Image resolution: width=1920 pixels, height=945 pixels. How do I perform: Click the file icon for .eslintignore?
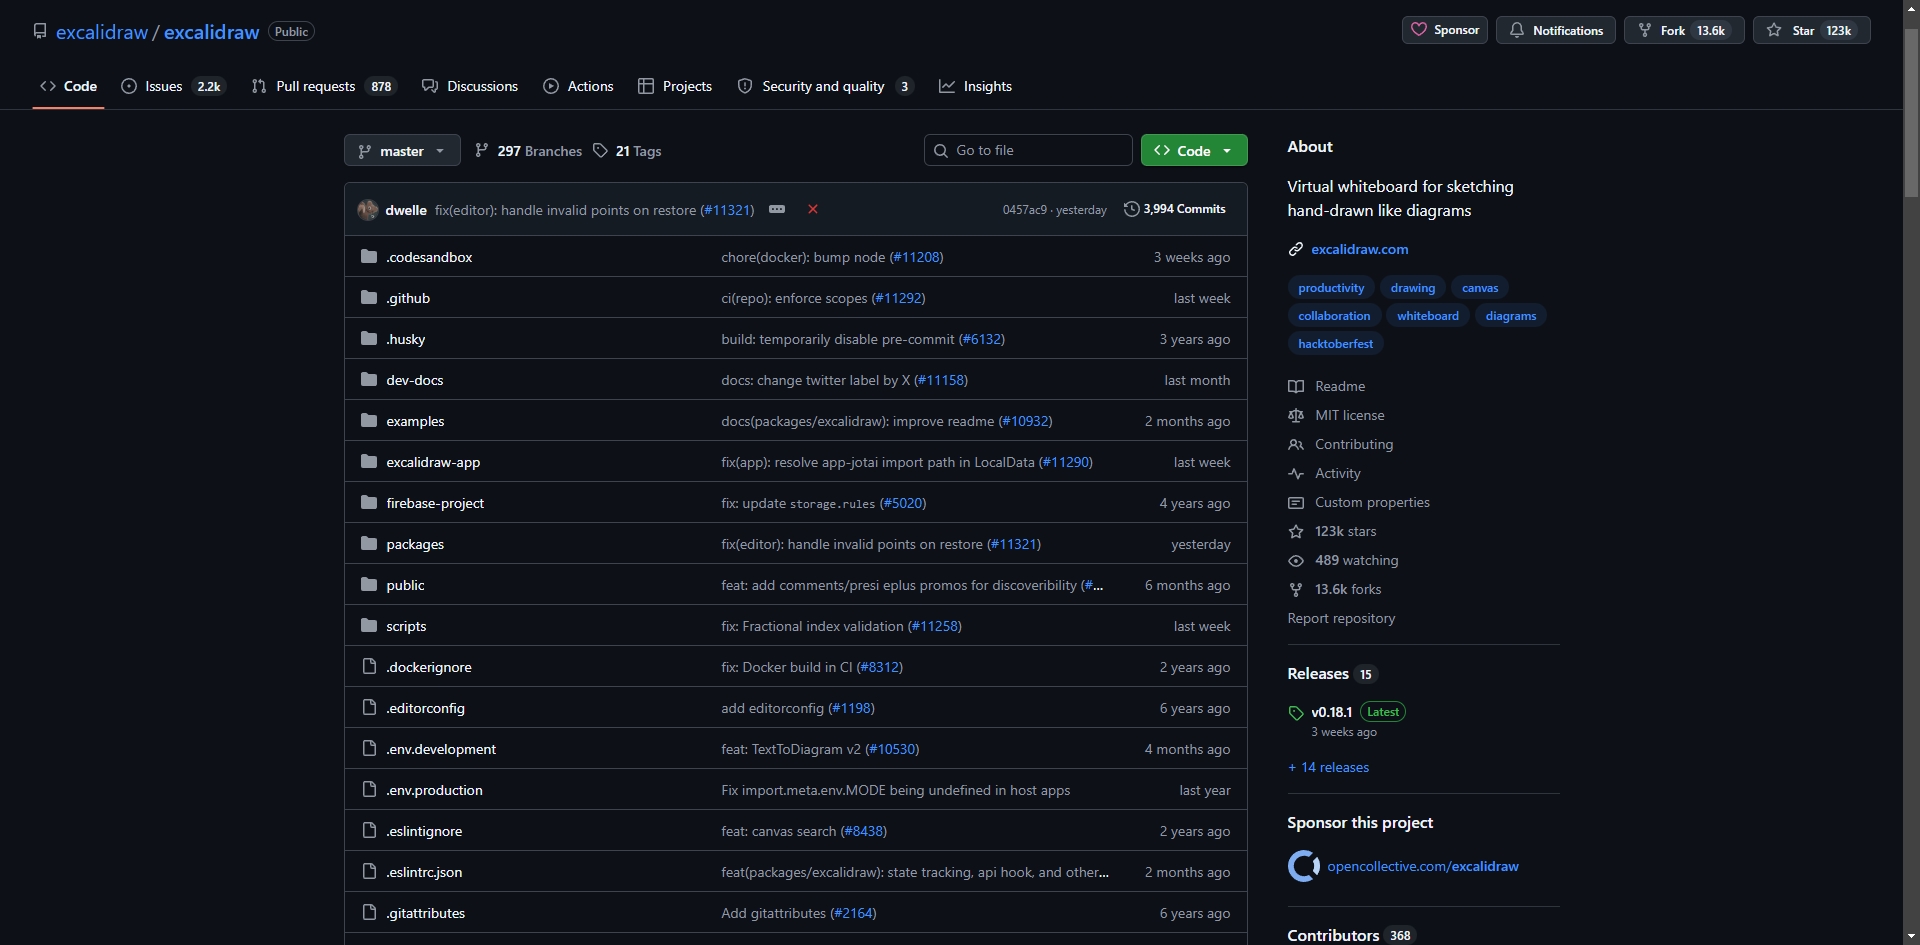coord(369,831)
